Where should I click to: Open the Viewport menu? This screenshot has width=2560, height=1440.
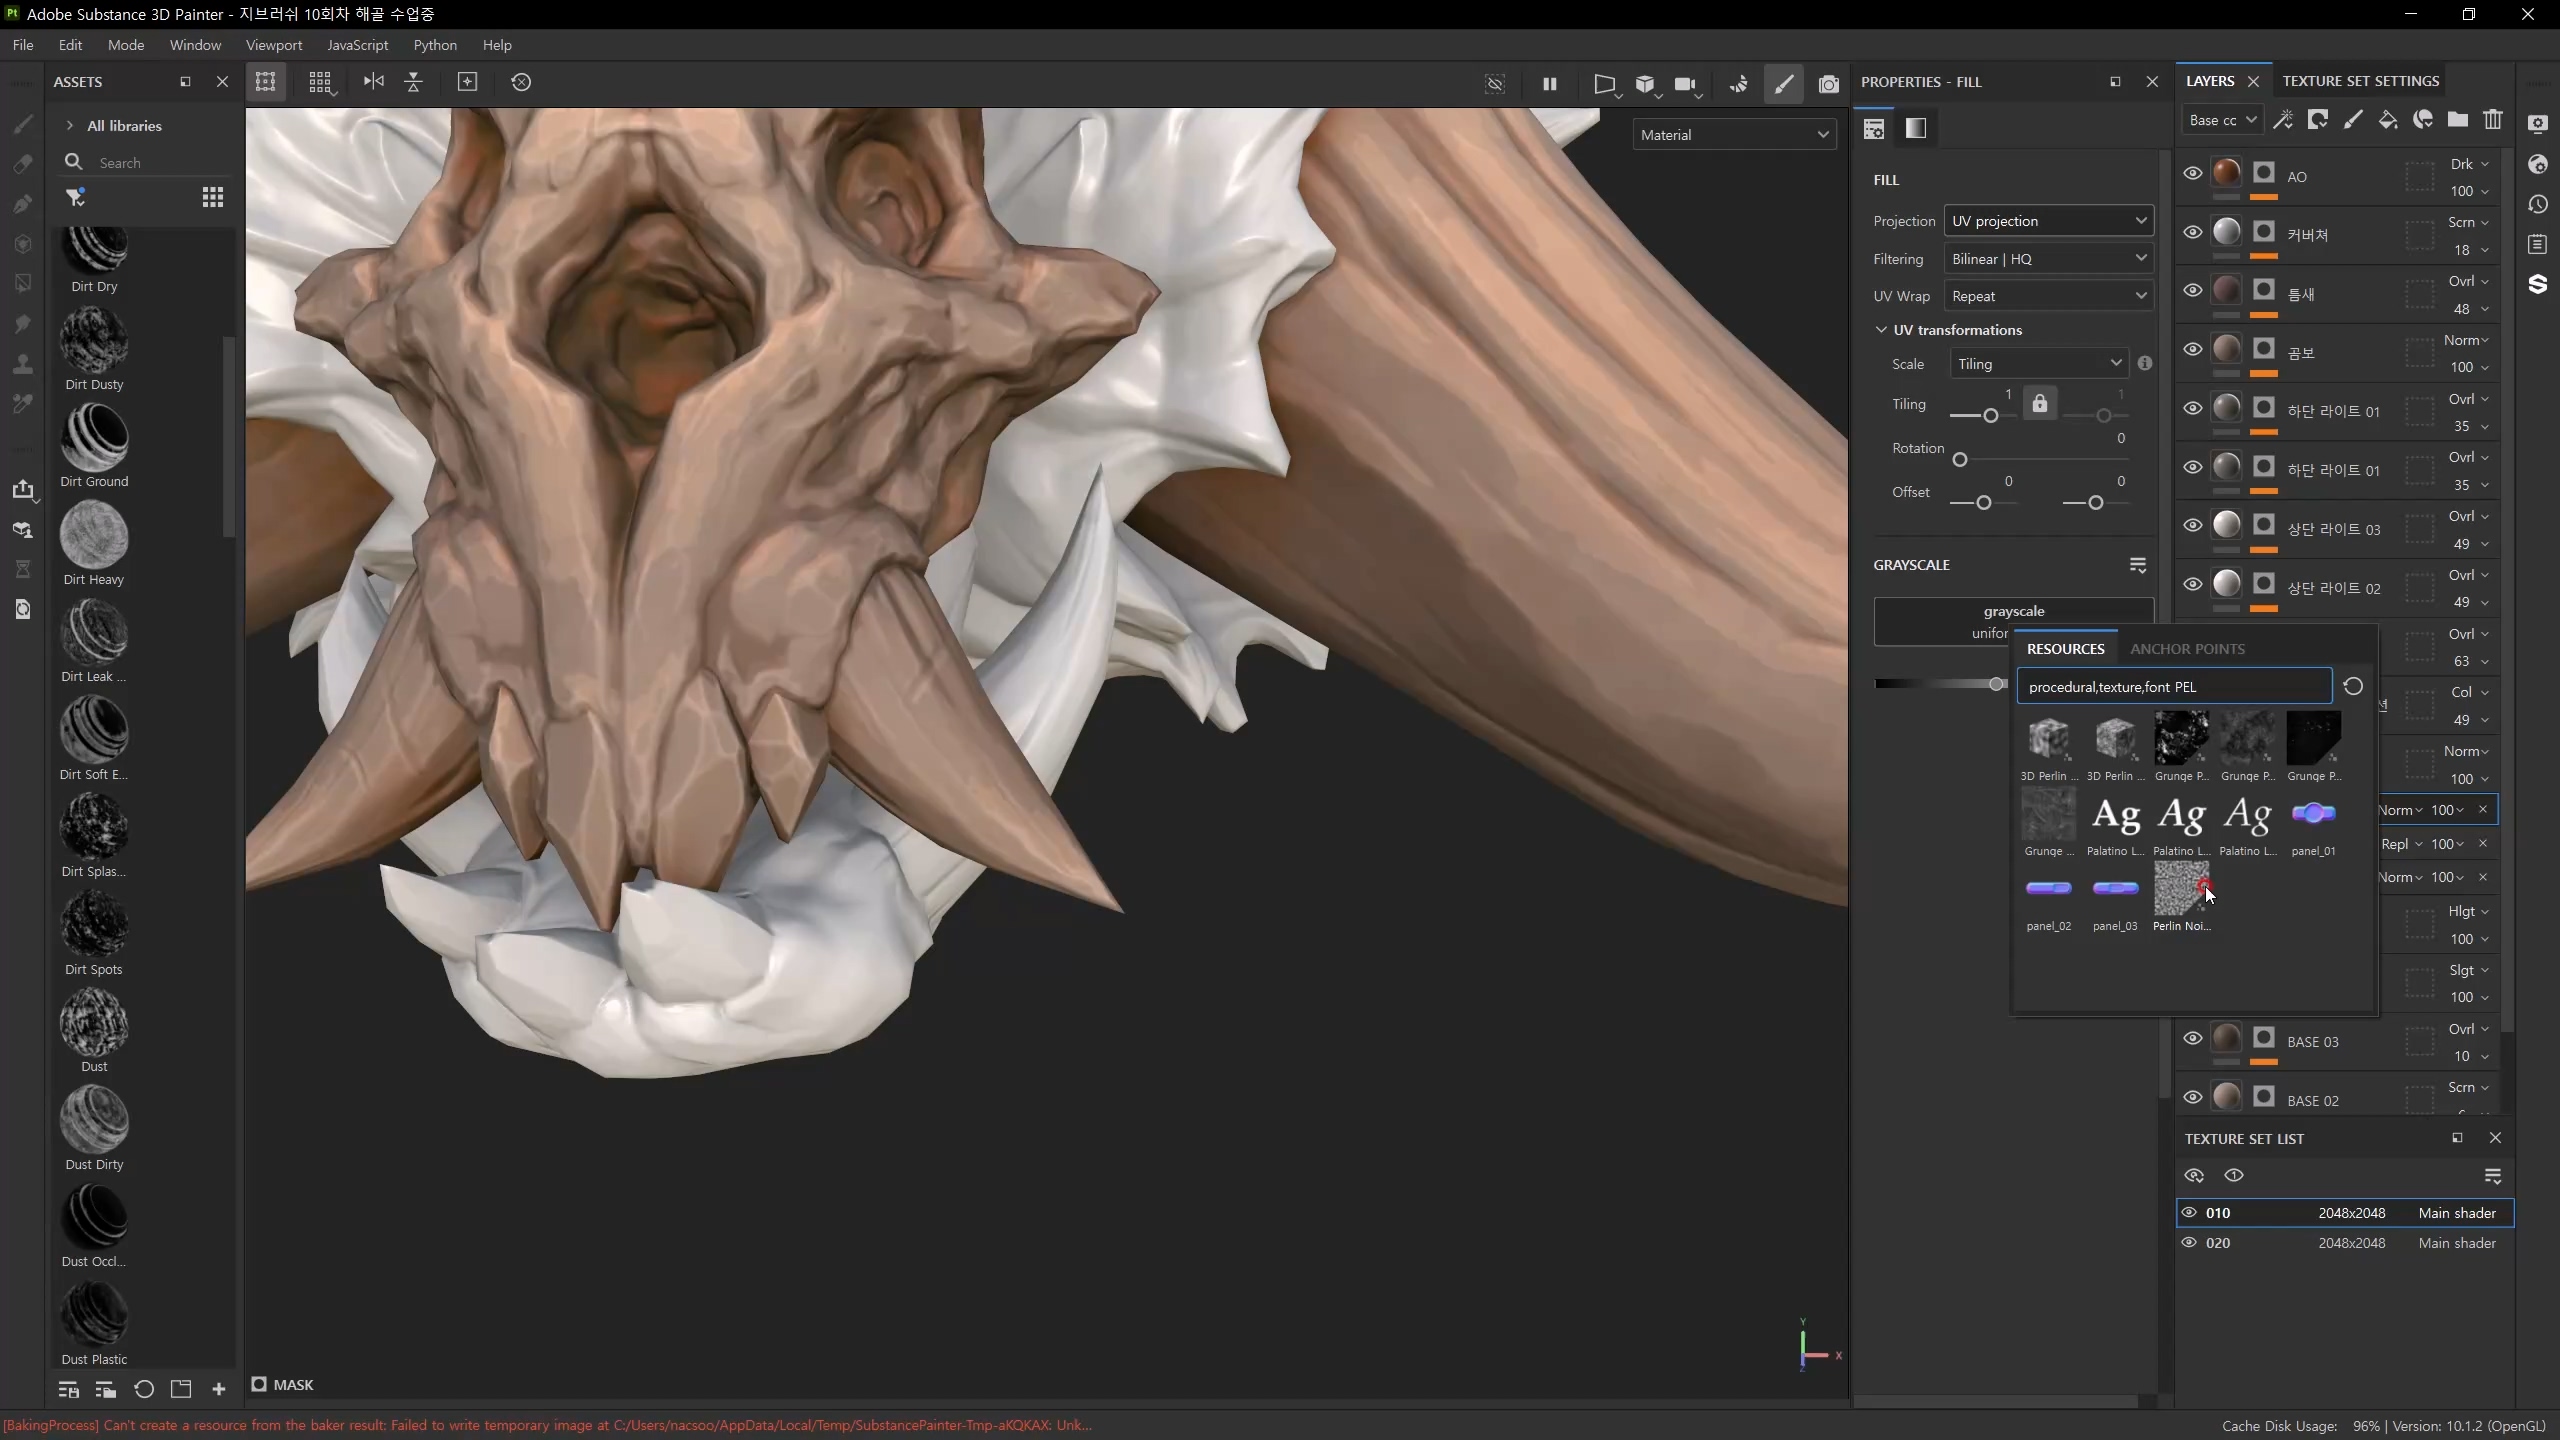[x=273, y=45]
